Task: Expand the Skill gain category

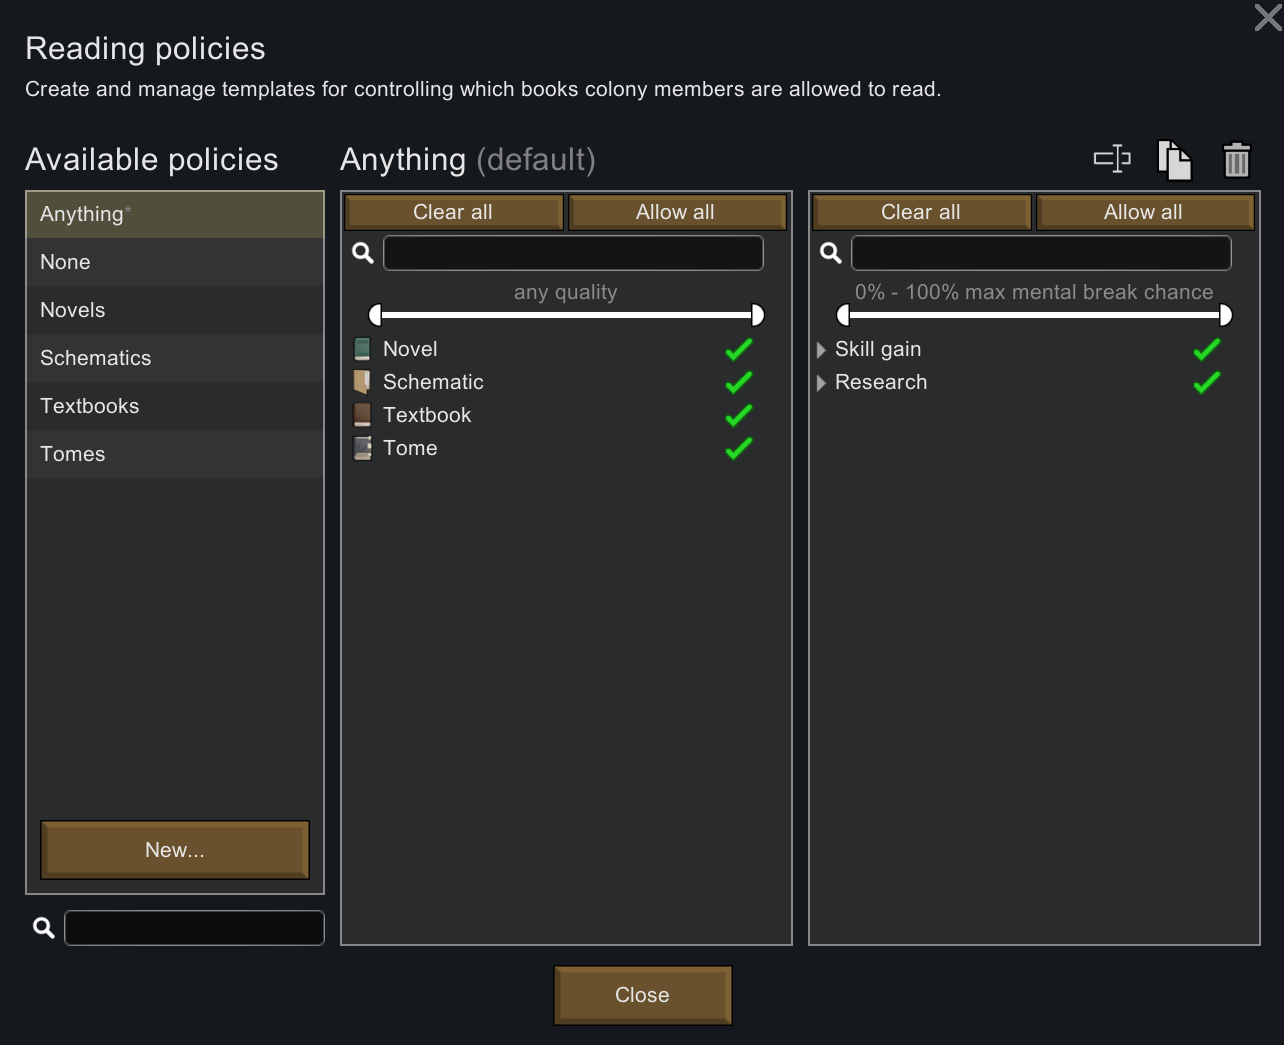Action: tap(821, 349)
